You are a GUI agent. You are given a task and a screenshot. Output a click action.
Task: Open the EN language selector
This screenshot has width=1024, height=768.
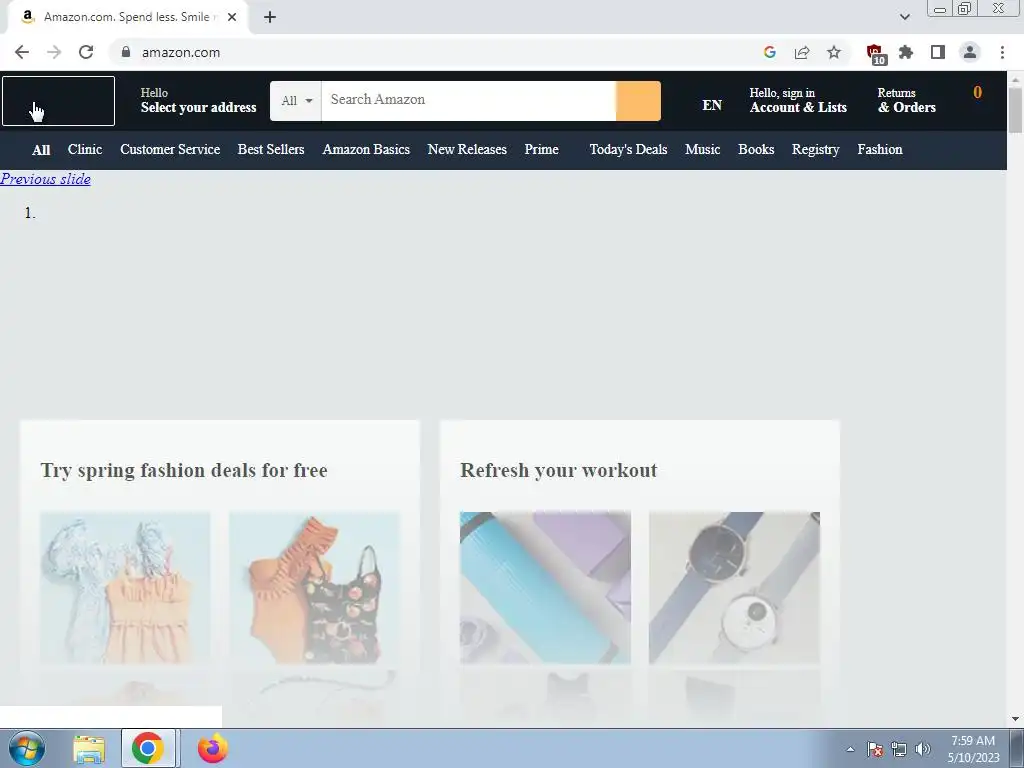click(x=712, y=104)
